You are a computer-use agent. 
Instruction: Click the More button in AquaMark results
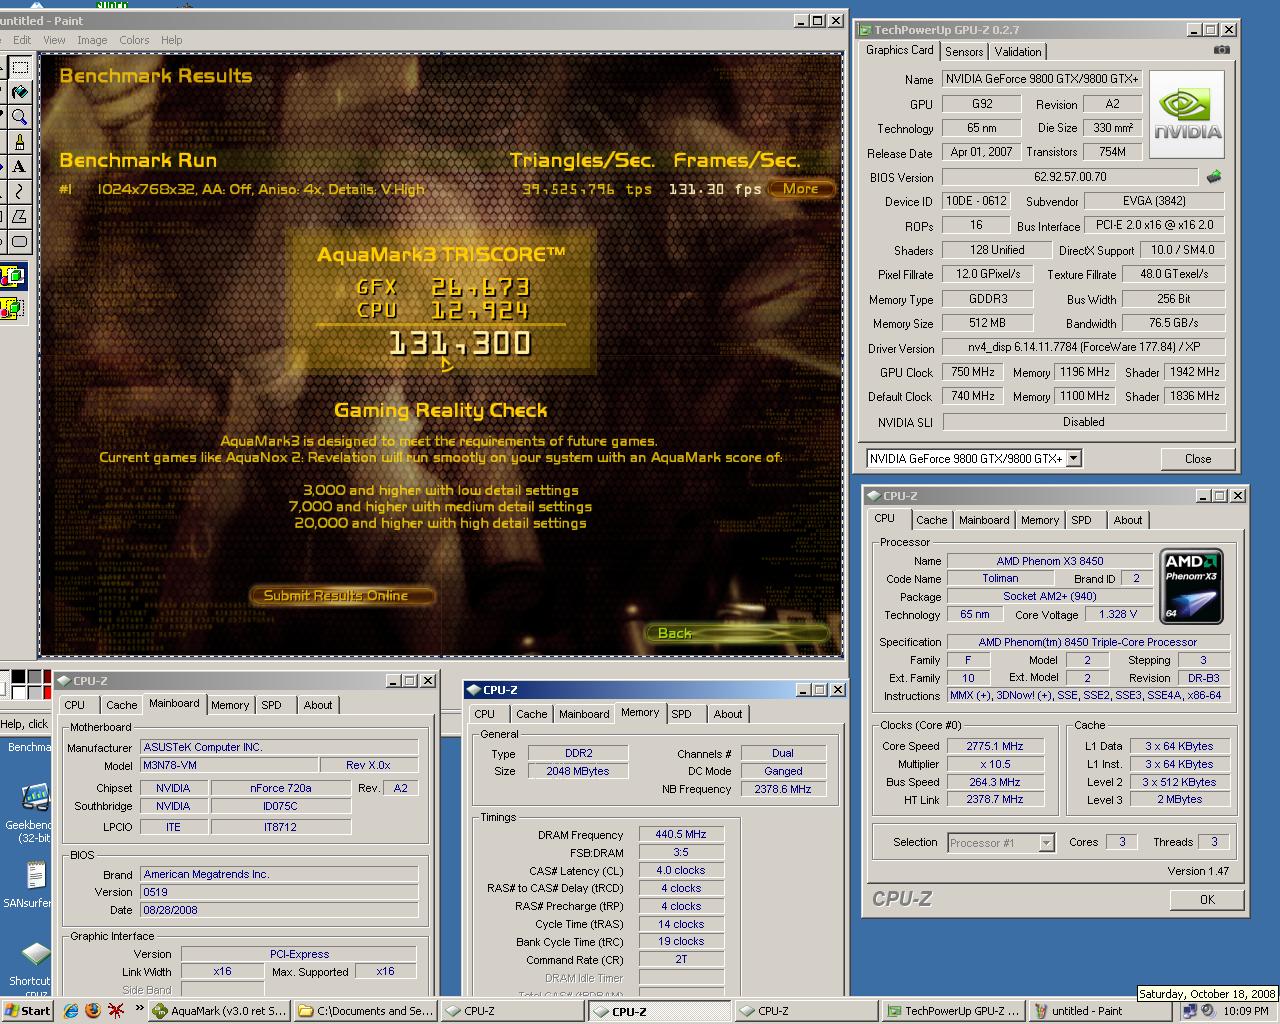(x=801, y=189)
